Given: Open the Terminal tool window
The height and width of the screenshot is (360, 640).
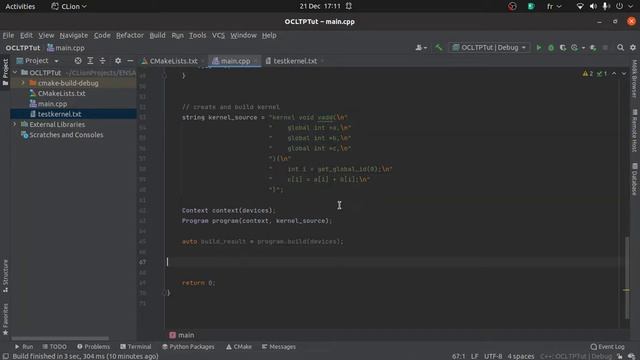Looking at the screenshot, I should 136,347.
